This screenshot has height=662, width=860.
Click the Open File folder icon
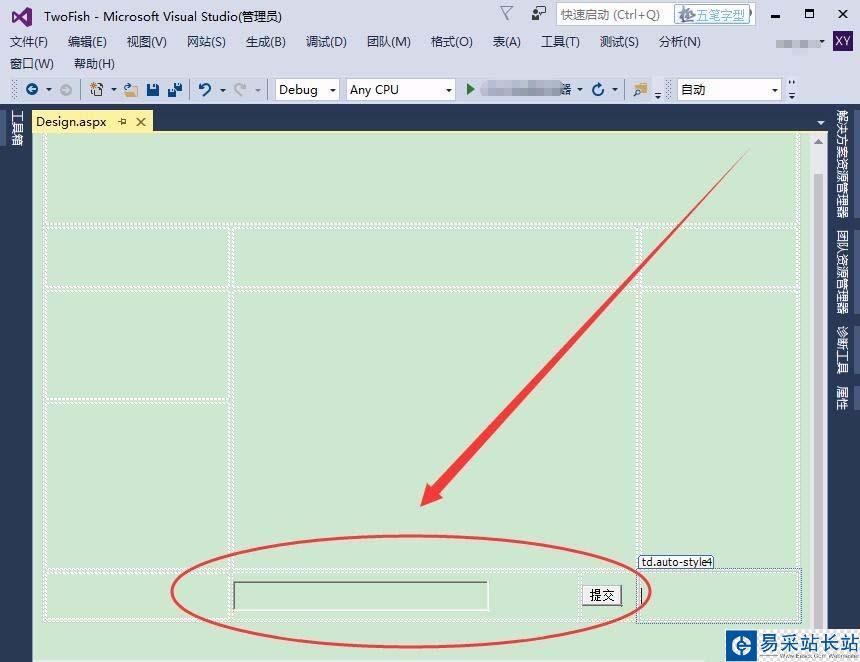click(x=131, y=89)
